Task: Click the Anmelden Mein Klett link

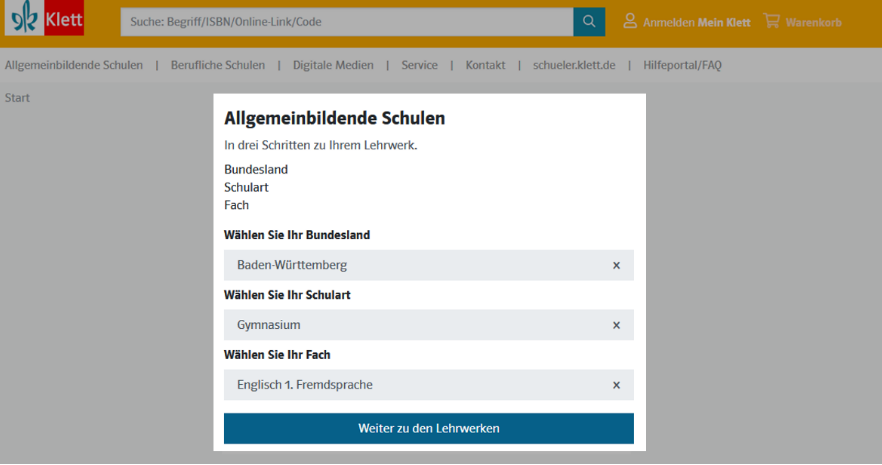Action: tap(696, 22)
